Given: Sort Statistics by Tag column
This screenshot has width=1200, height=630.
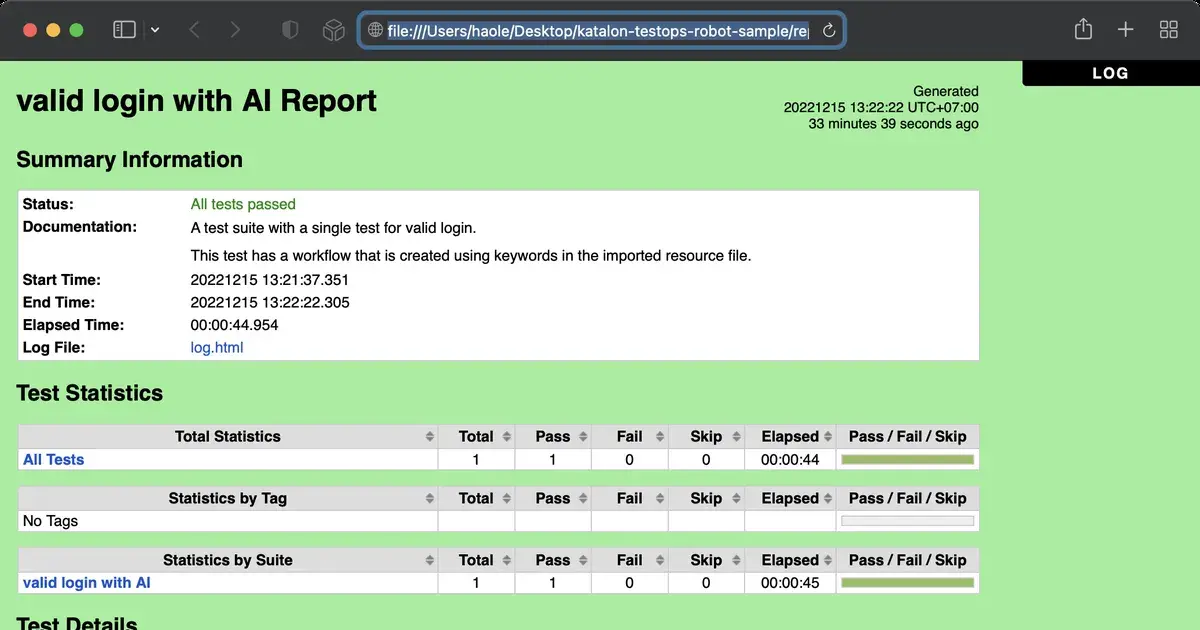Looking at the screenshot, I should pyautogui.click(x=228, y=499).
